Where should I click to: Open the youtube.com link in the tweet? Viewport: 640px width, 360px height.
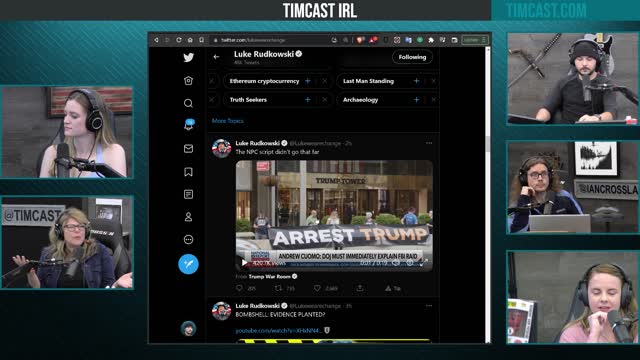278,330
